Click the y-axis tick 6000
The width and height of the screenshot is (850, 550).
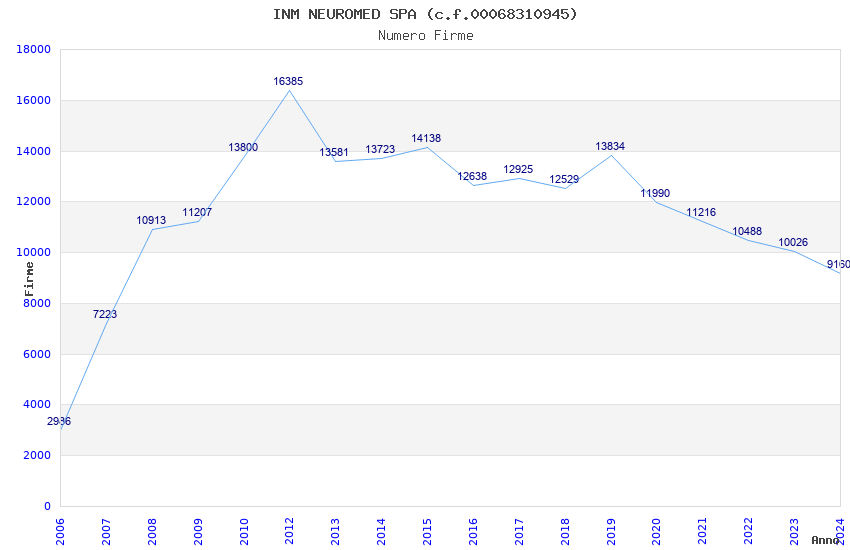pos(37,354)
